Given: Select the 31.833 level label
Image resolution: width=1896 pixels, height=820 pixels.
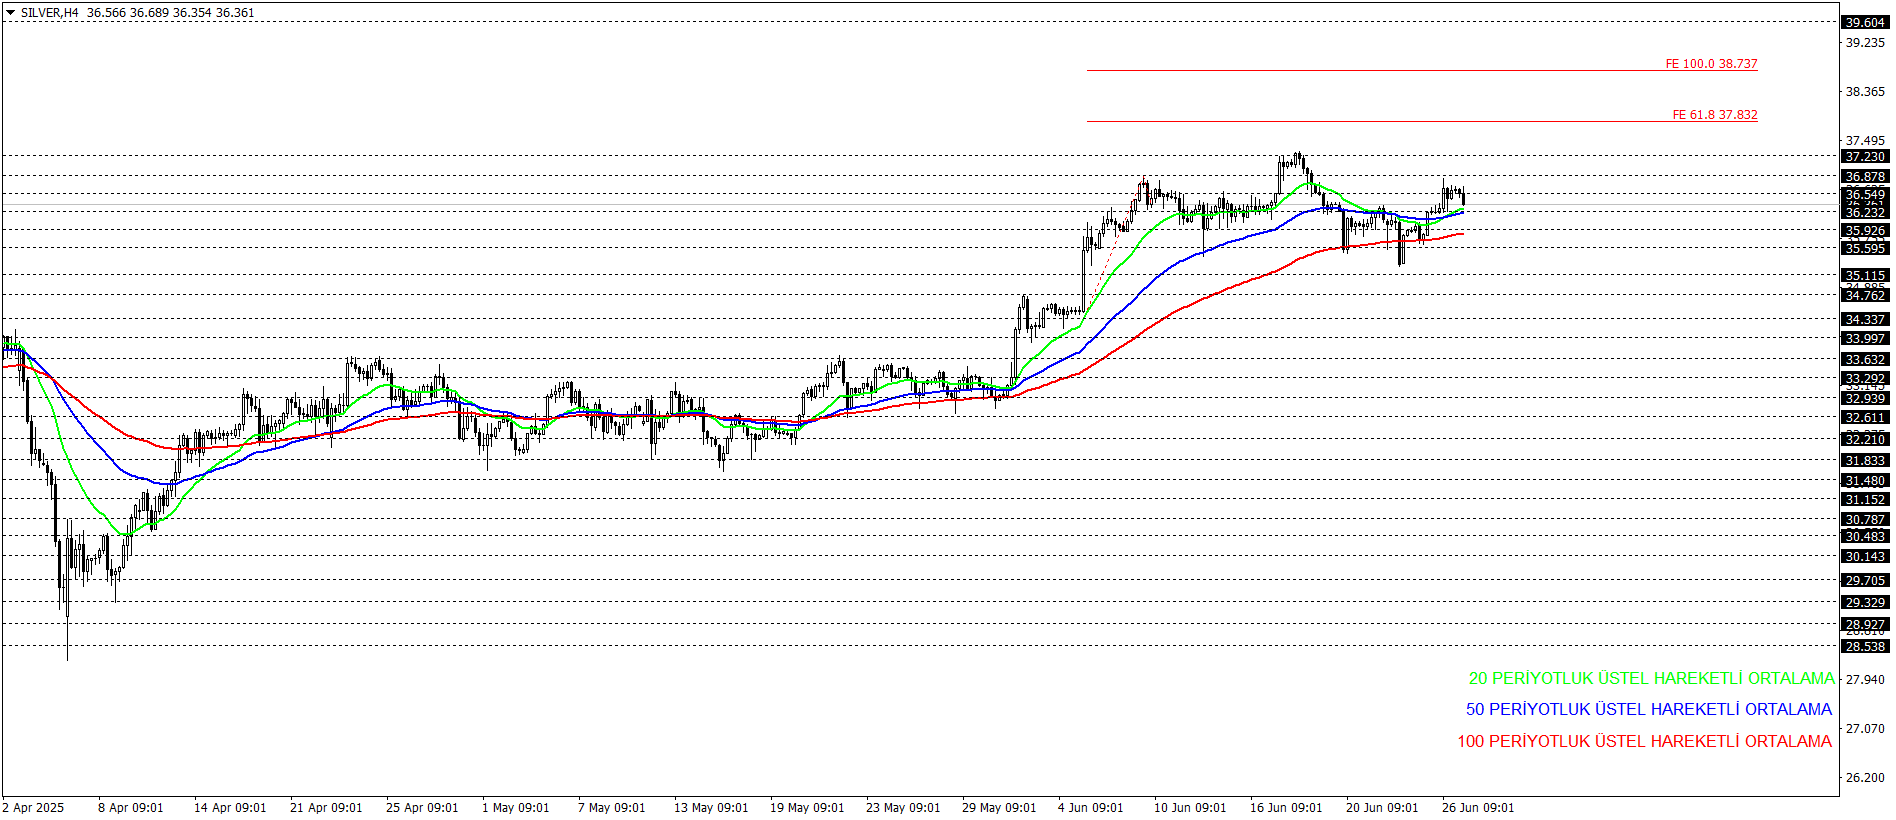Looking at the screenshot, I should (x=1865, y=460).
